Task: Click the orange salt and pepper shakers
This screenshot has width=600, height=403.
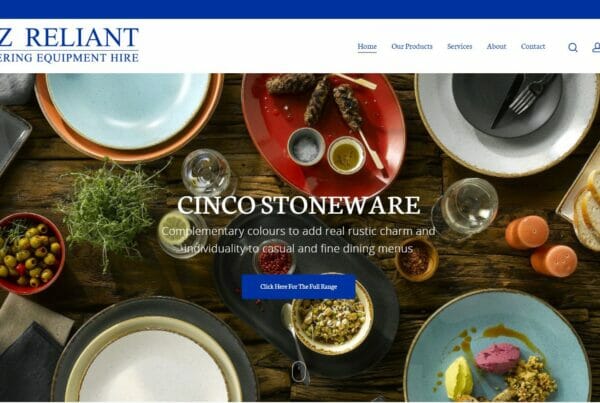Action: tap(541, 246)
